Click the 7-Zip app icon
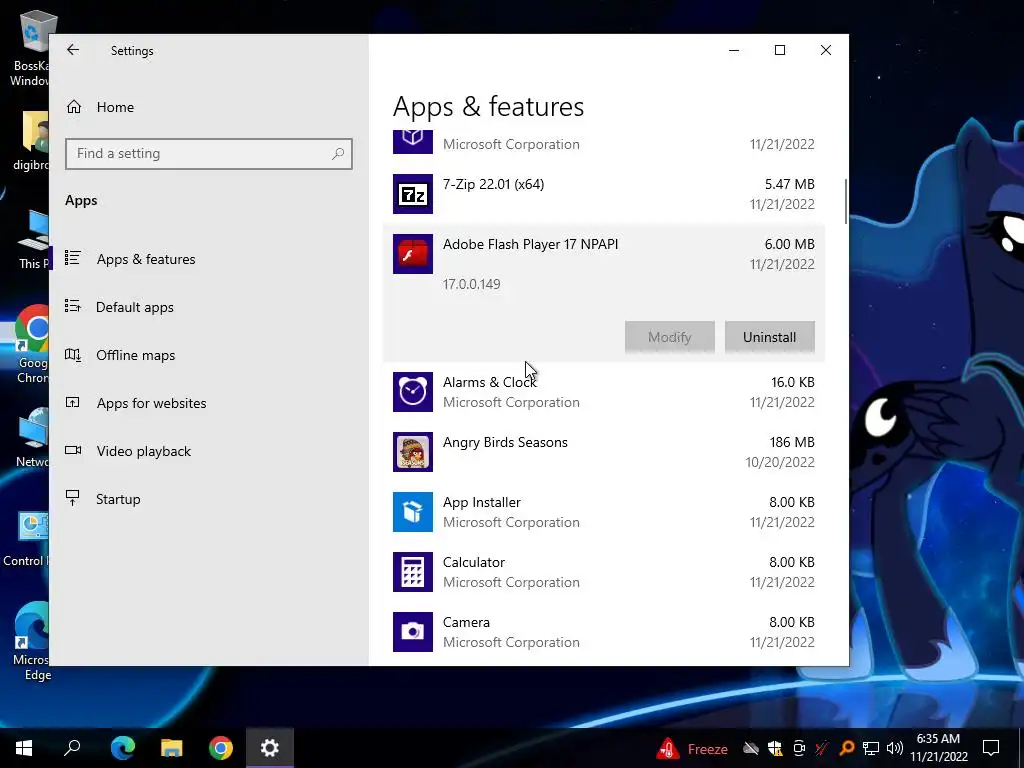Screen dimensions: 1024x768 [413, 194]
